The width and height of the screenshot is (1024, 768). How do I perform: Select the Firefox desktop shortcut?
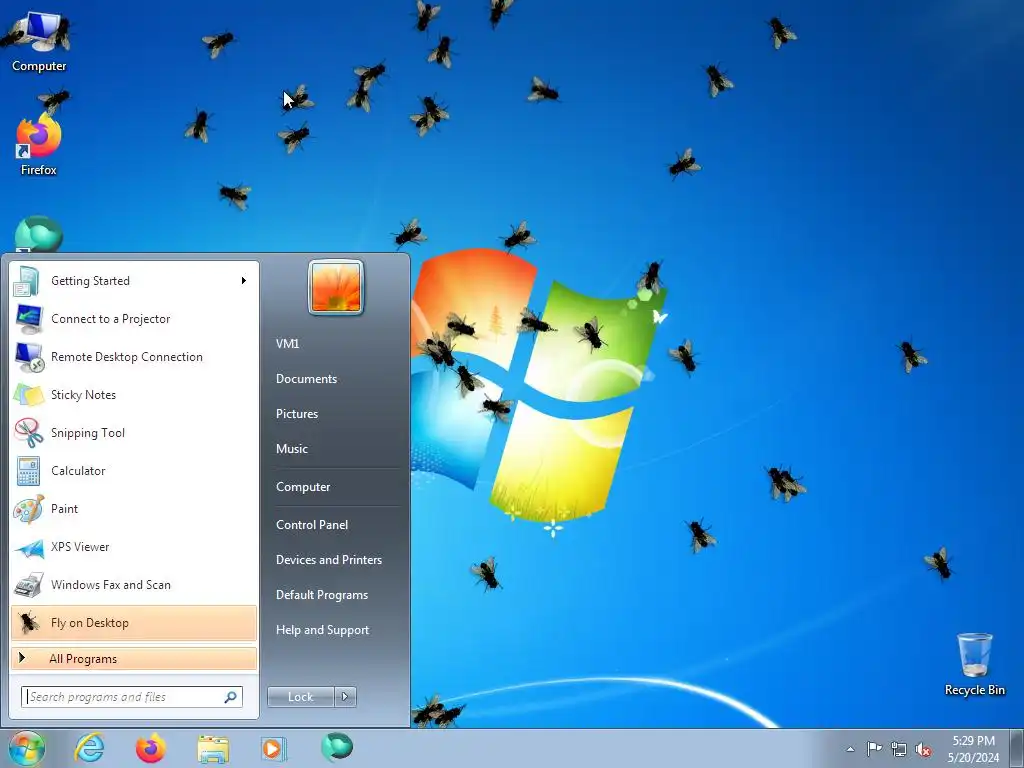(x=39, y=145)
